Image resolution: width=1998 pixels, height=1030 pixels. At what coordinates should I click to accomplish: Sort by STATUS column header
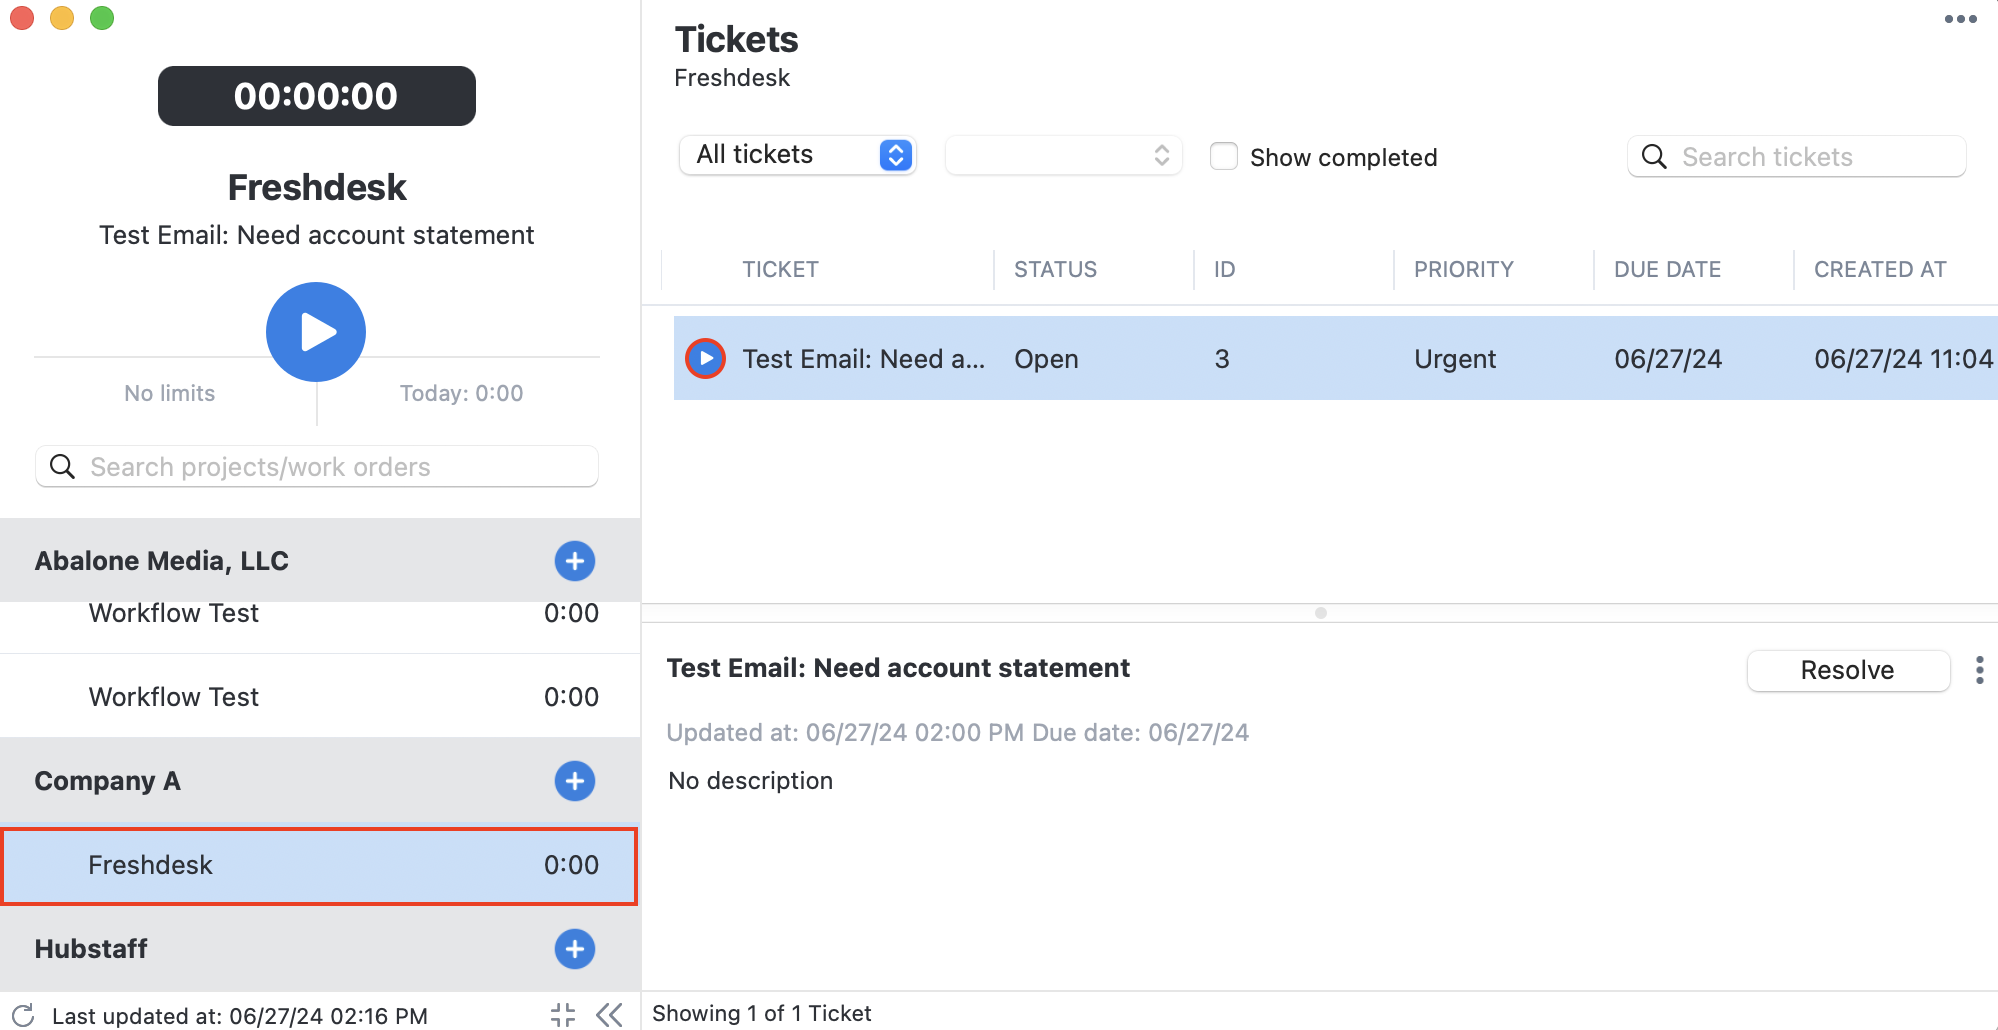point(1055,269)
